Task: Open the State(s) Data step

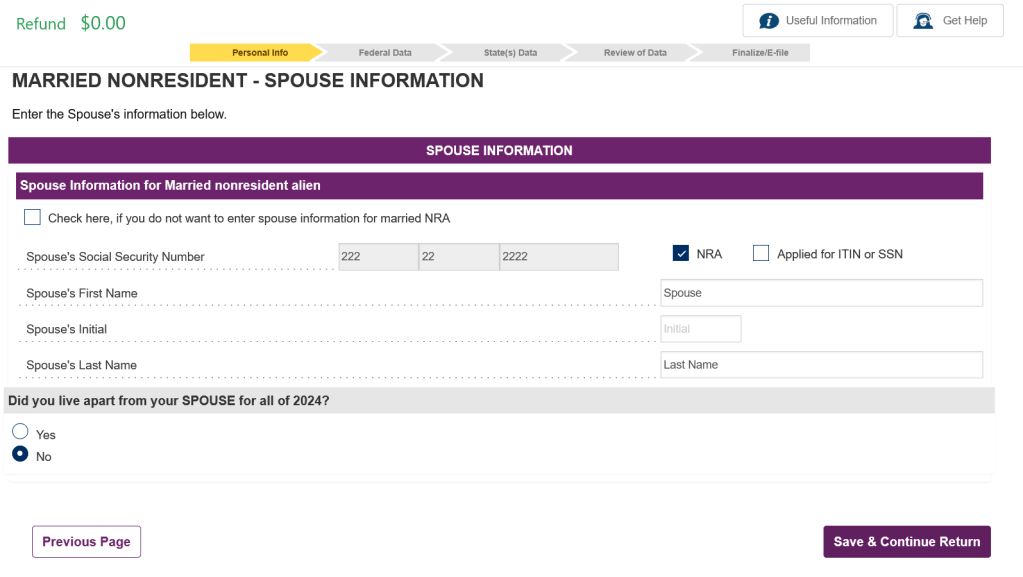Action: [510, 53]
